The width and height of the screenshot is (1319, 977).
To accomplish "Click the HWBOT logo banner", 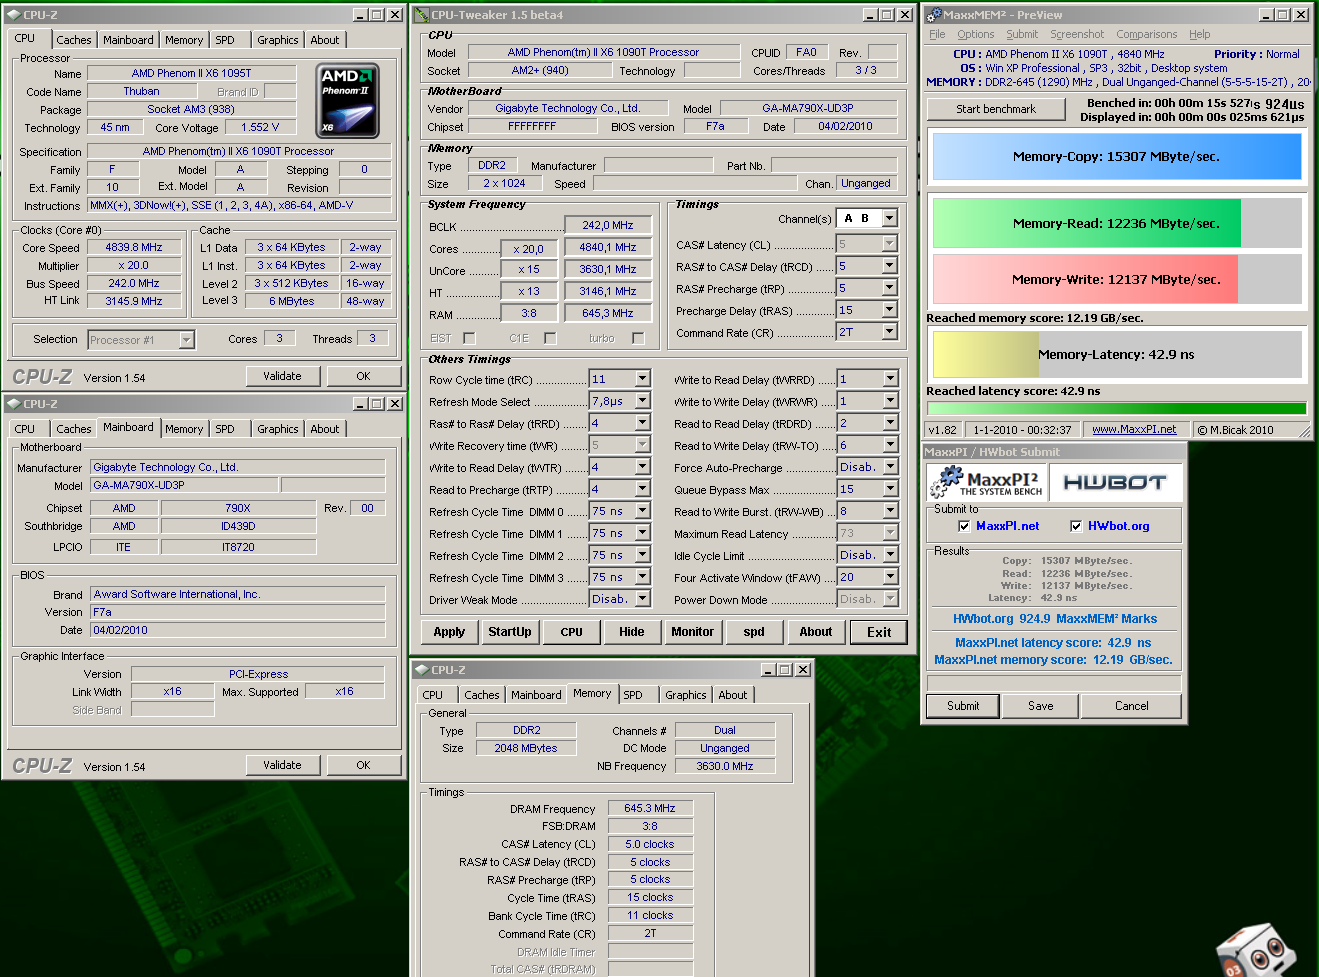I will click(x=1114, y=482).
